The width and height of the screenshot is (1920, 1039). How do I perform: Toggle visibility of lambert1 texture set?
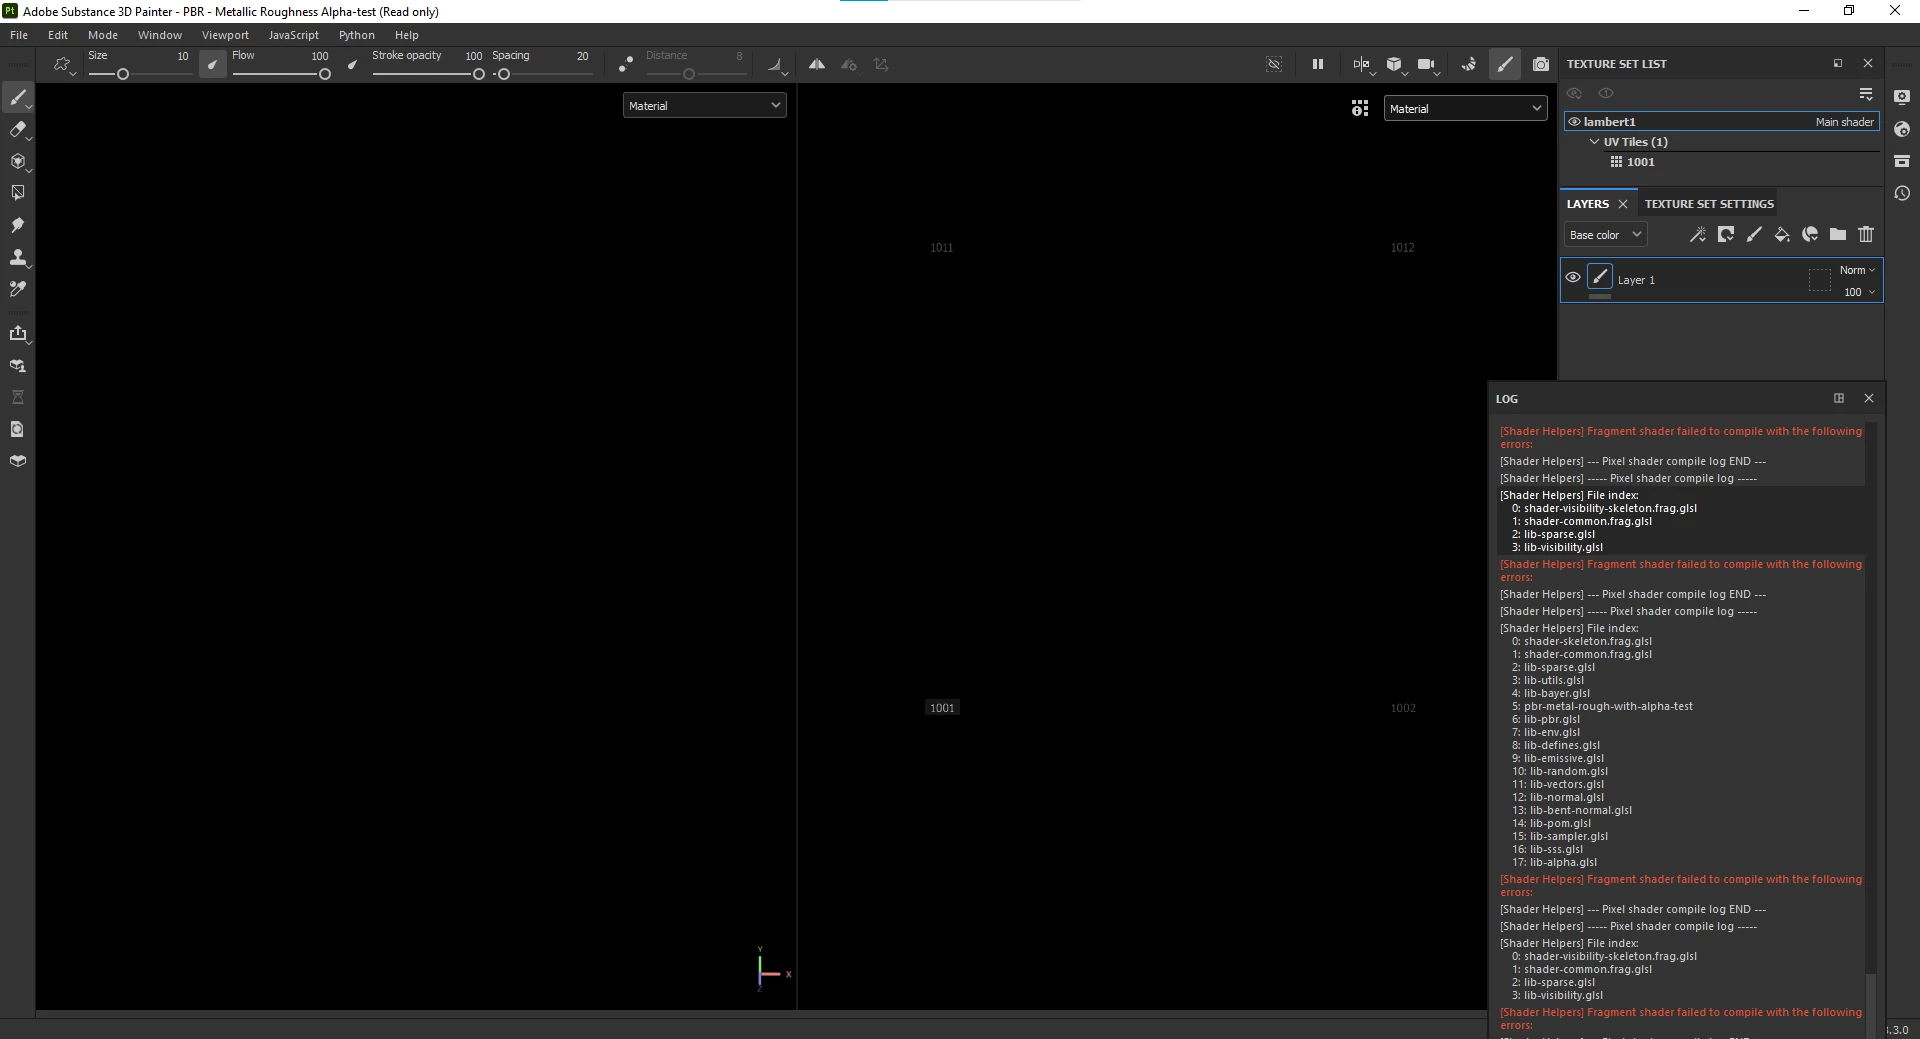(x=1574, y=122)
